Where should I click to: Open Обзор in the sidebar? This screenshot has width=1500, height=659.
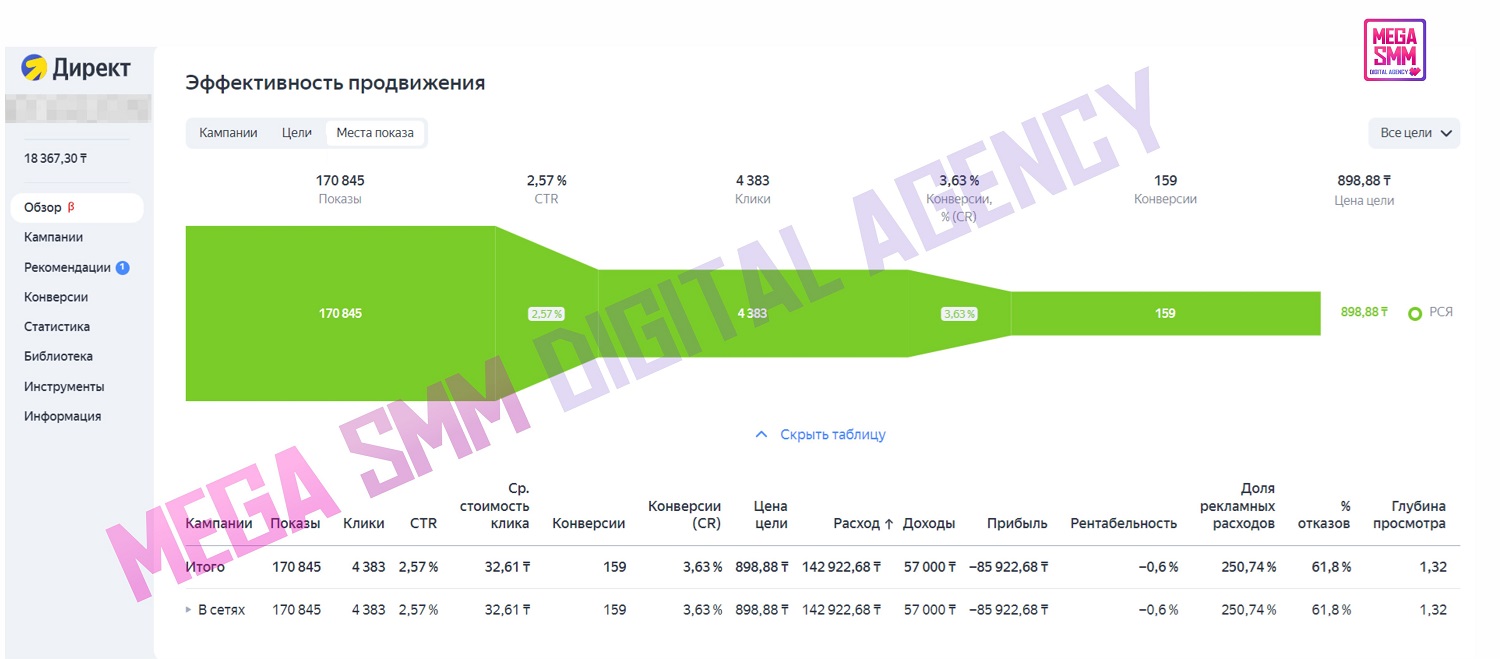coord(77,208)
